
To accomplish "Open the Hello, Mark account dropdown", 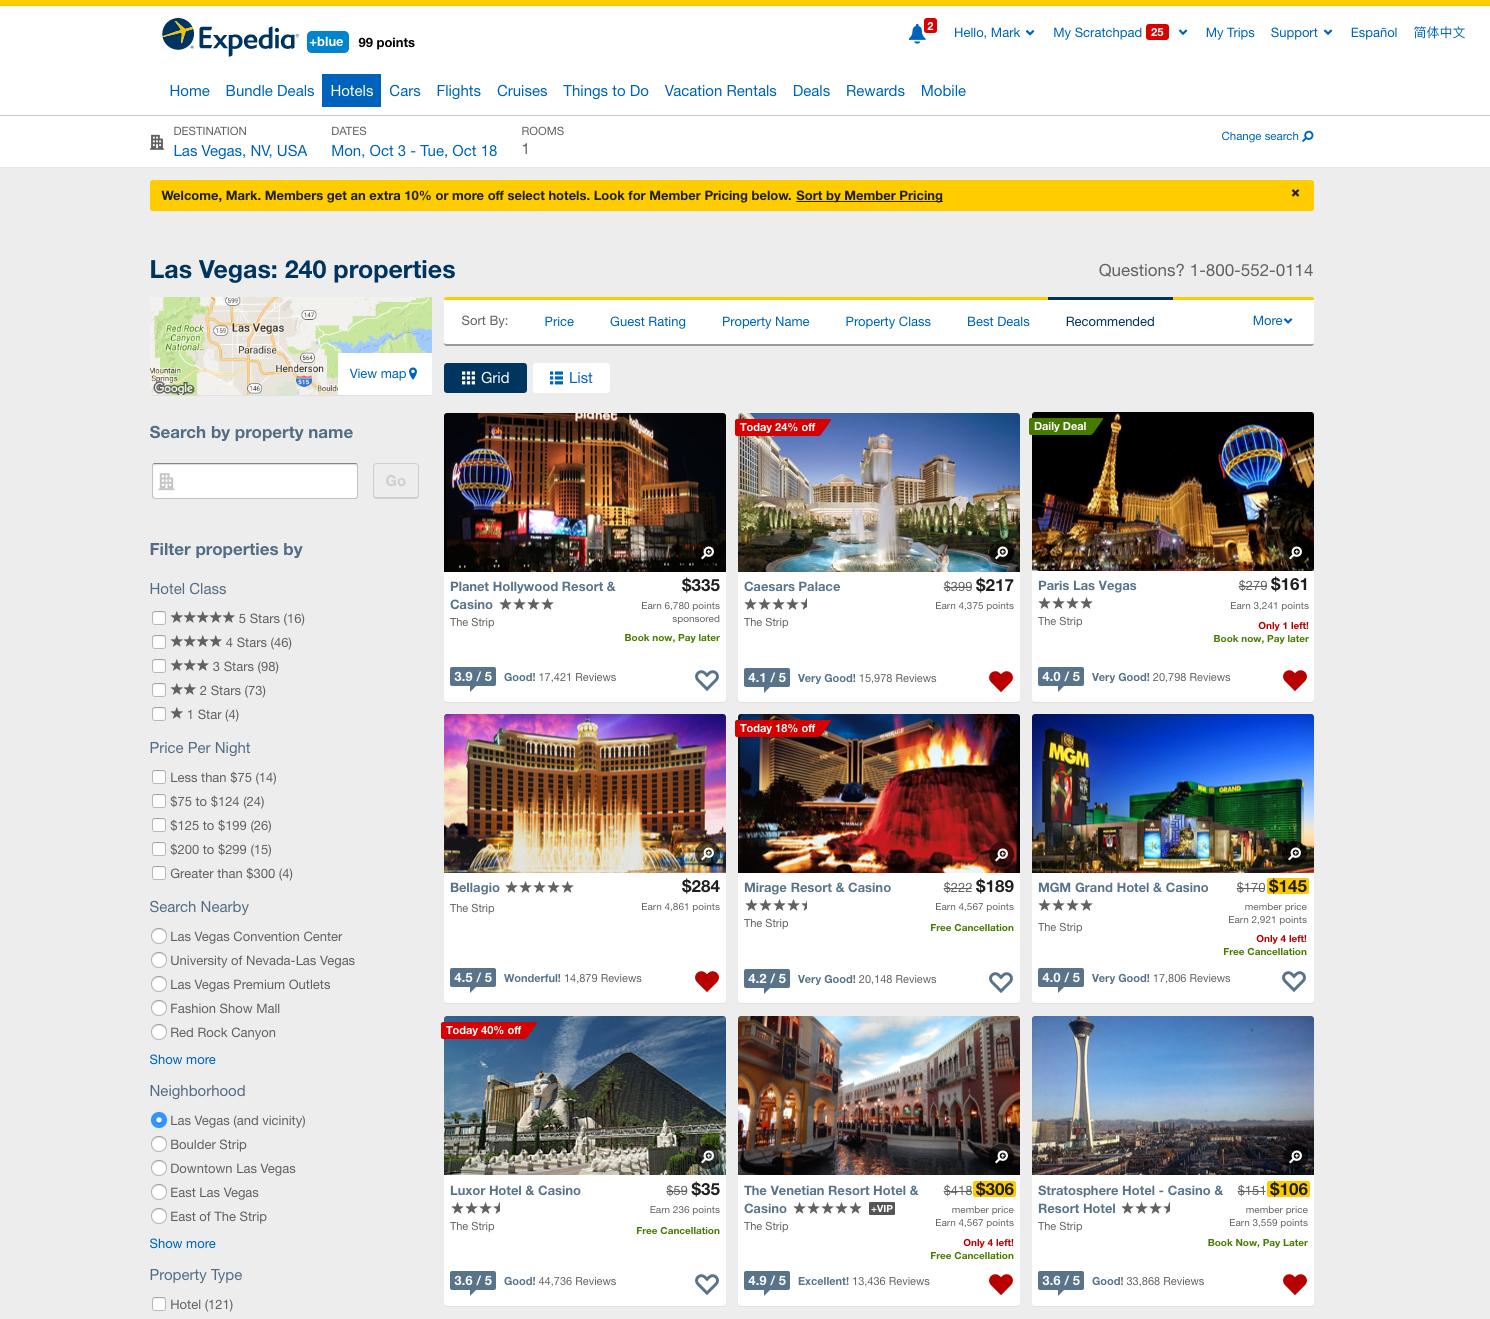I will point(994,33).
